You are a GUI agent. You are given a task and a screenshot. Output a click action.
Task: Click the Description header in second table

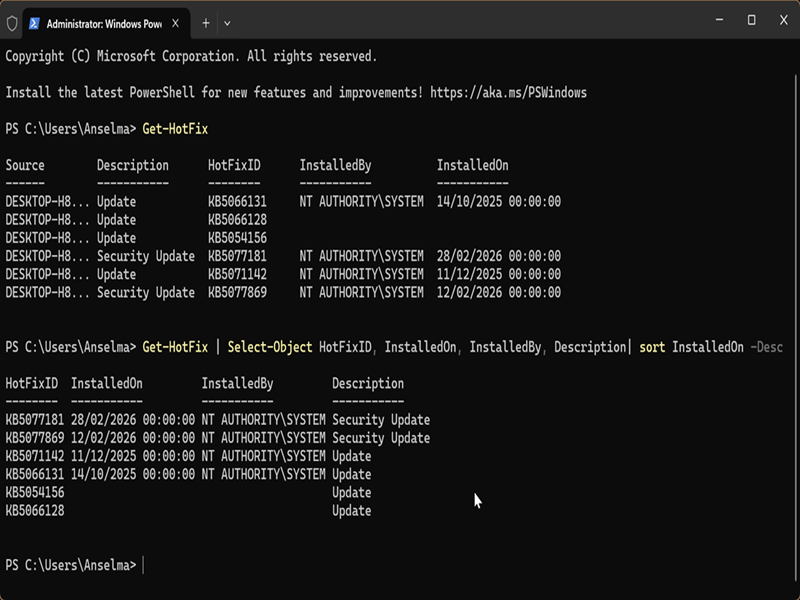[x=368, y=384]
